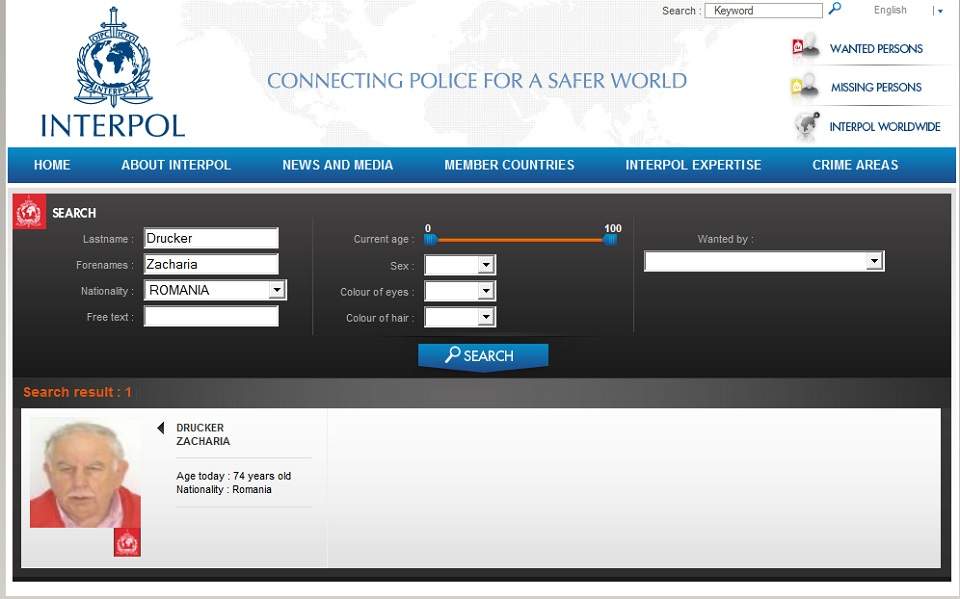Select the English language link
This screenshot has width=960, height=599.
click(890, 10)
